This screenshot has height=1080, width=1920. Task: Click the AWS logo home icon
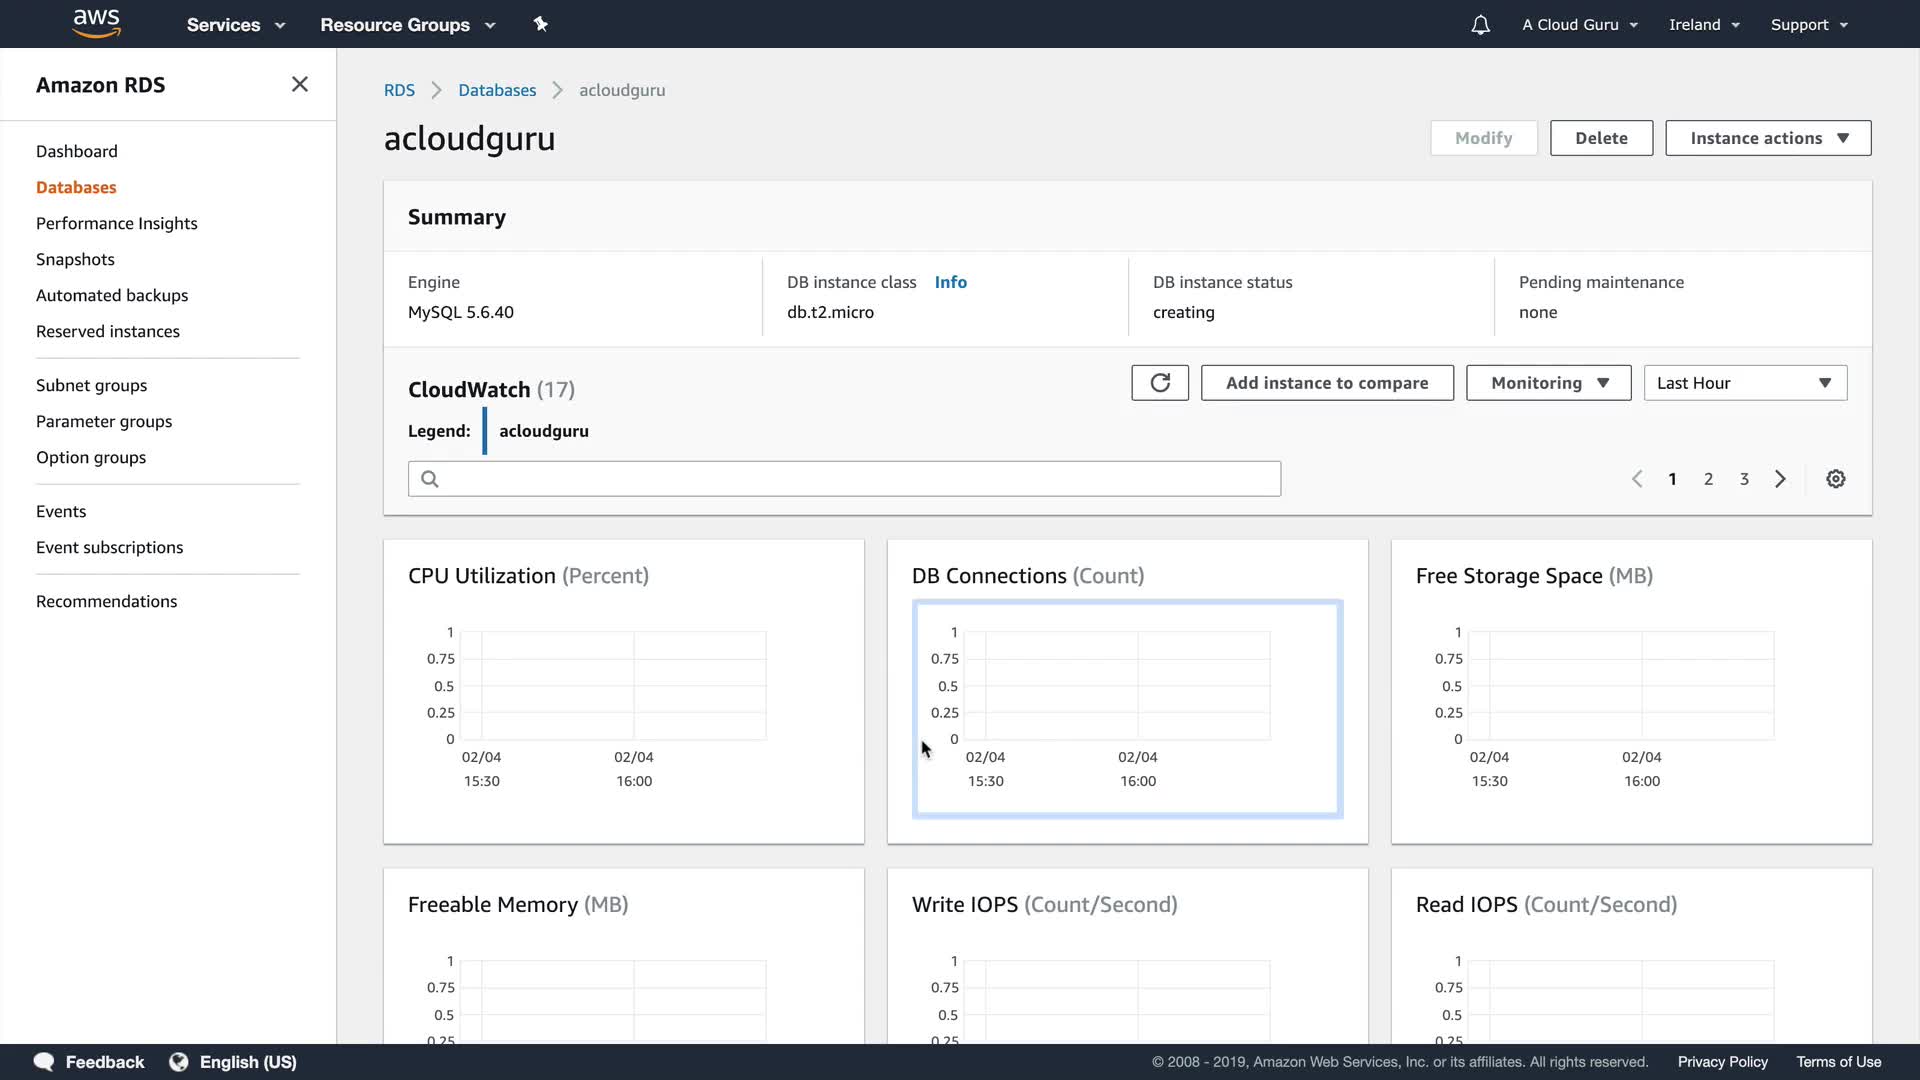tap(96, 23)
